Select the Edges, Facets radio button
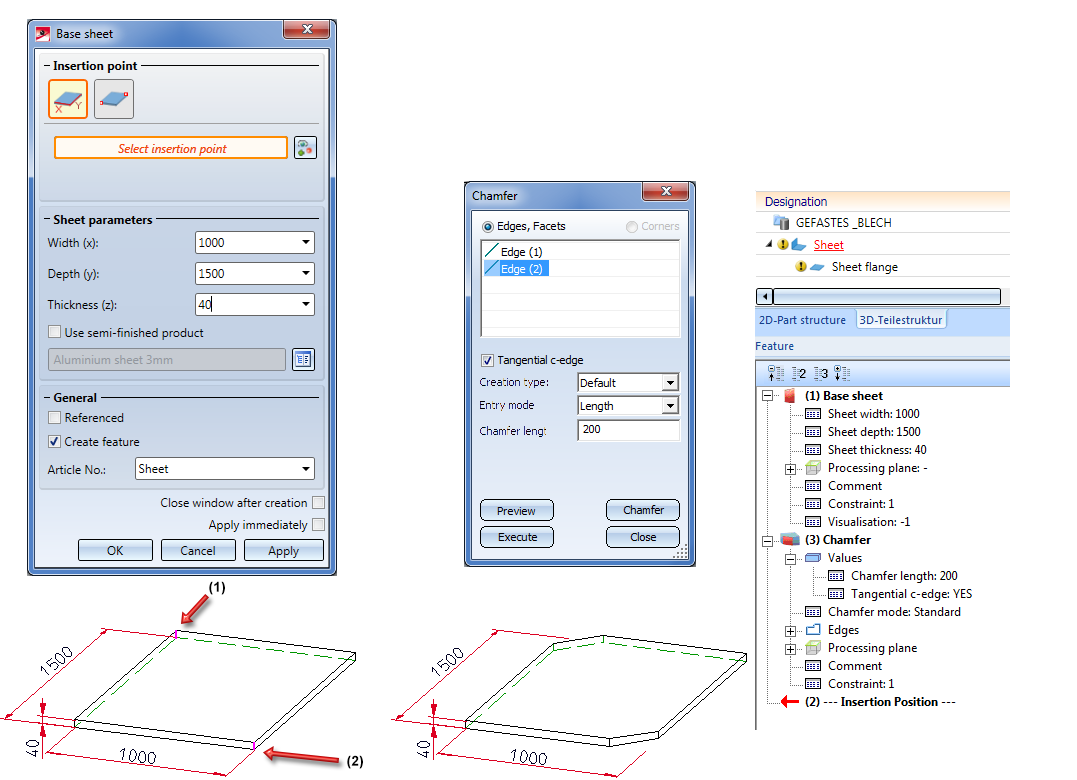 (x=488, y=227)
